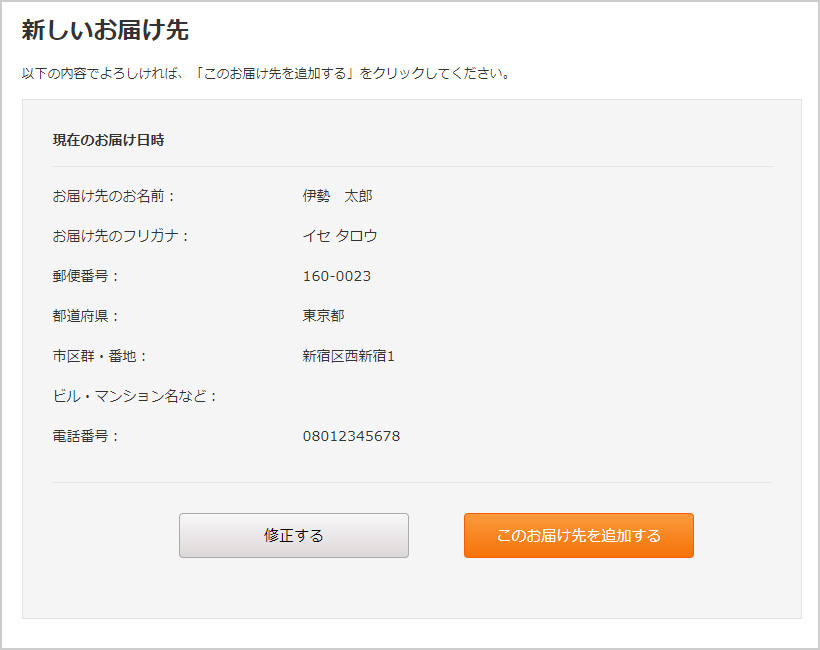Click the furigana value イセ タロウ
Viewport: 820px width, 650px height.
(339, 236)
